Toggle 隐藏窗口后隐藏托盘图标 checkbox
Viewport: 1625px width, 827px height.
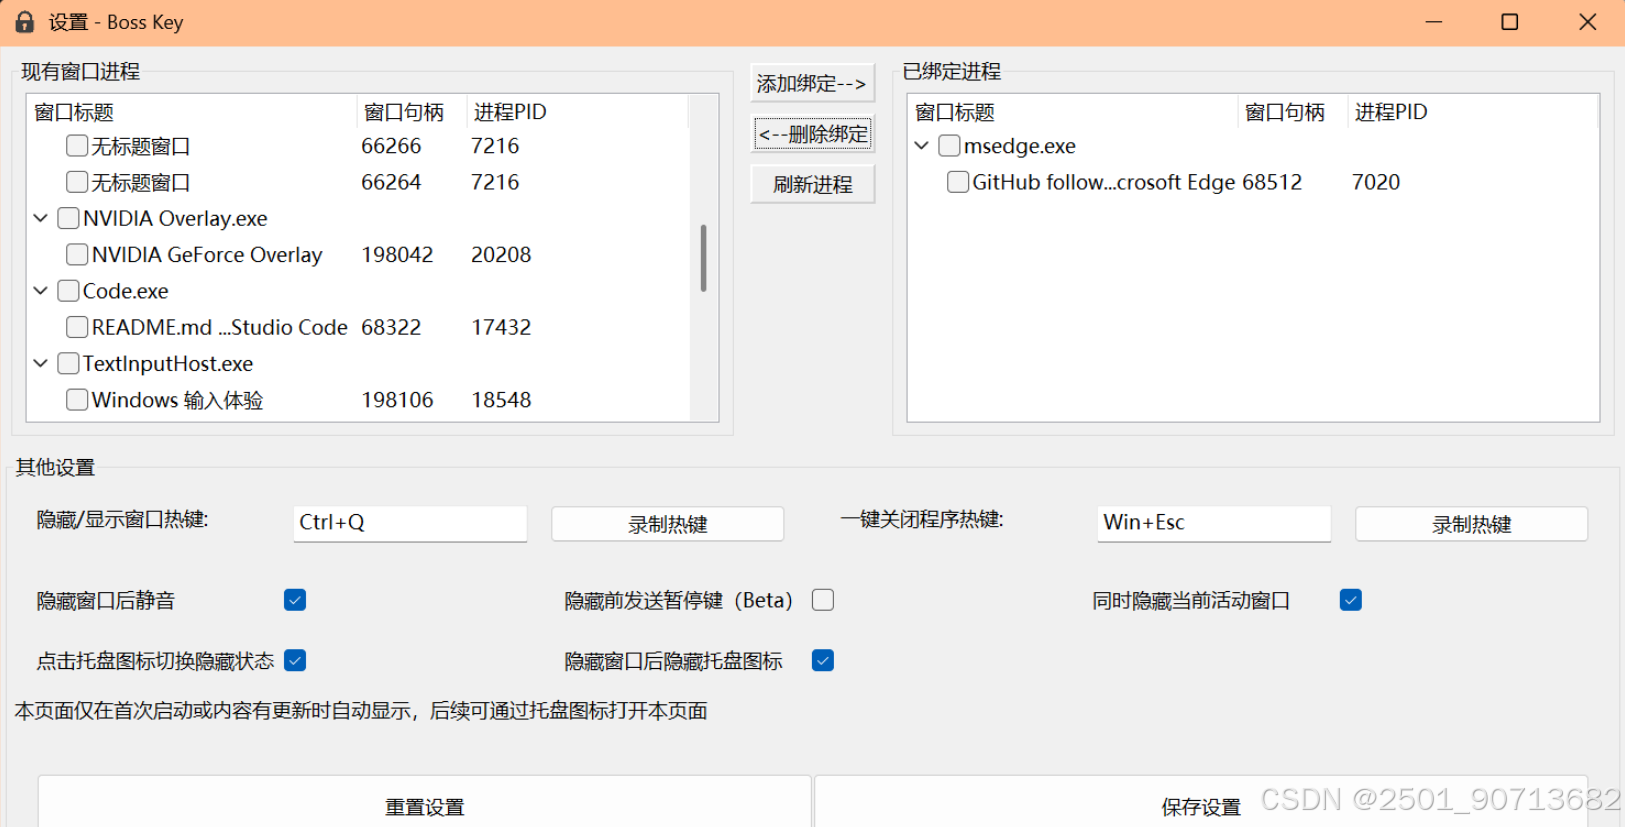(823, 661)
